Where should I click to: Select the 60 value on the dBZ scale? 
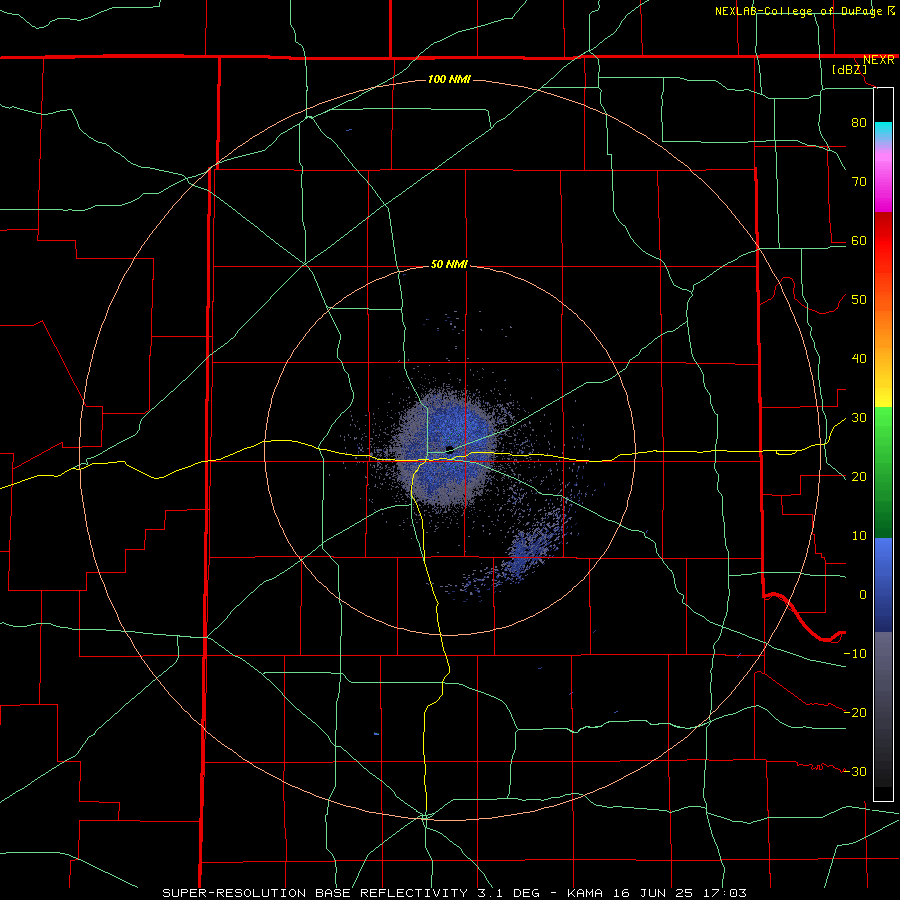click(859, 240)
